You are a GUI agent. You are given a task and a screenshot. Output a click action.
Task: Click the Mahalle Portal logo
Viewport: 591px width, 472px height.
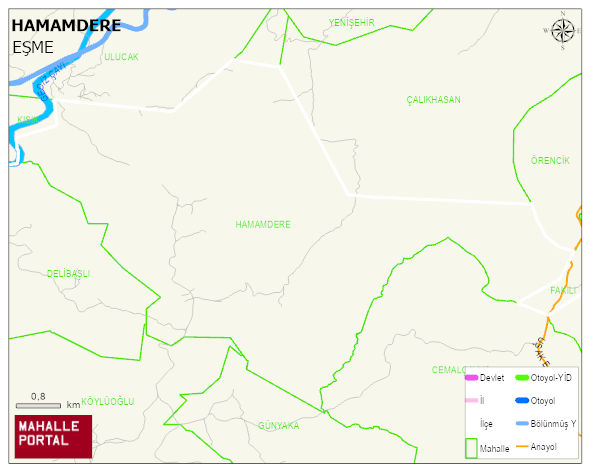click(53, 436)
